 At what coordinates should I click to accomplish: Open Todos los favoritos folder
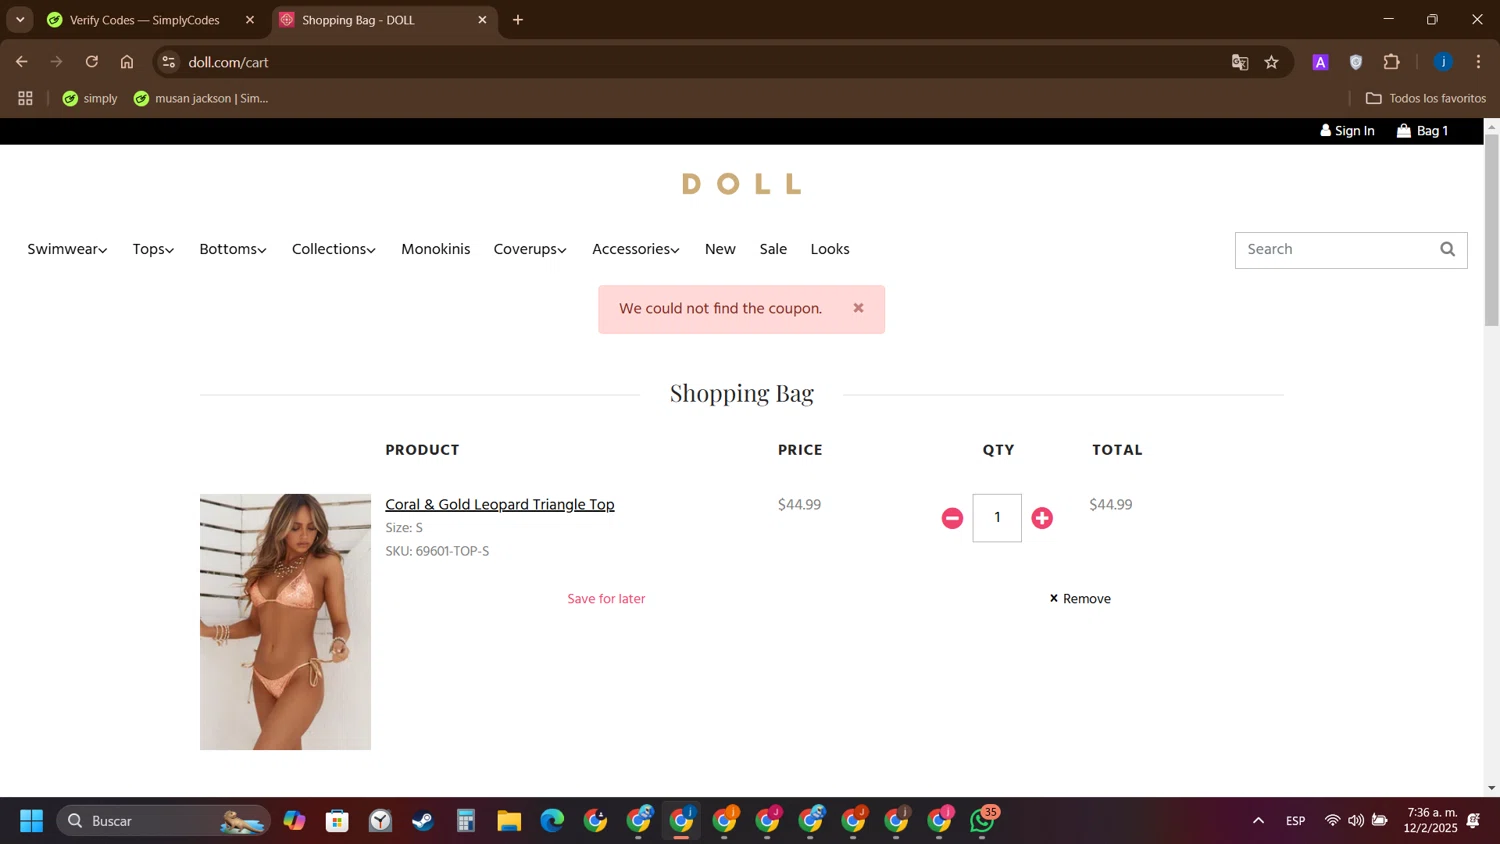tap(1426, 98)
